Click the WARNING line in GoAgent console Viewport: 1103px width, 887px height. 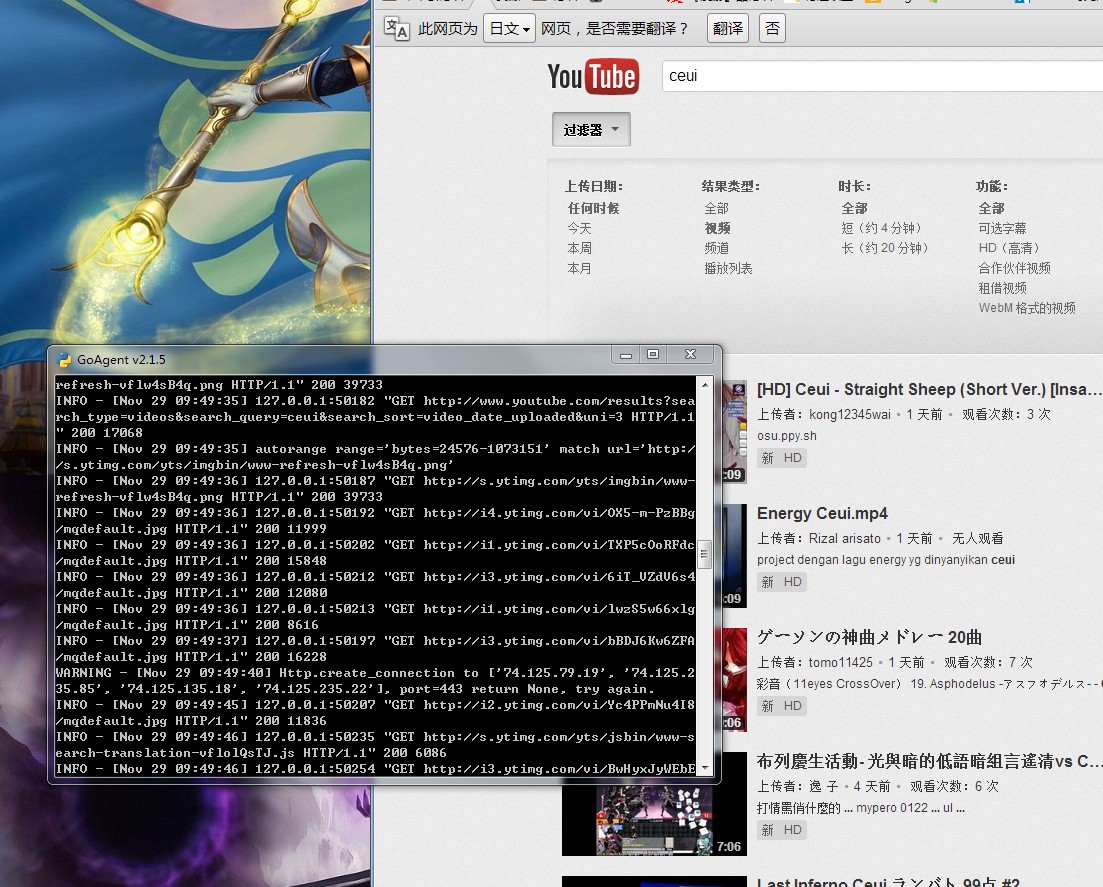point(375,681)
